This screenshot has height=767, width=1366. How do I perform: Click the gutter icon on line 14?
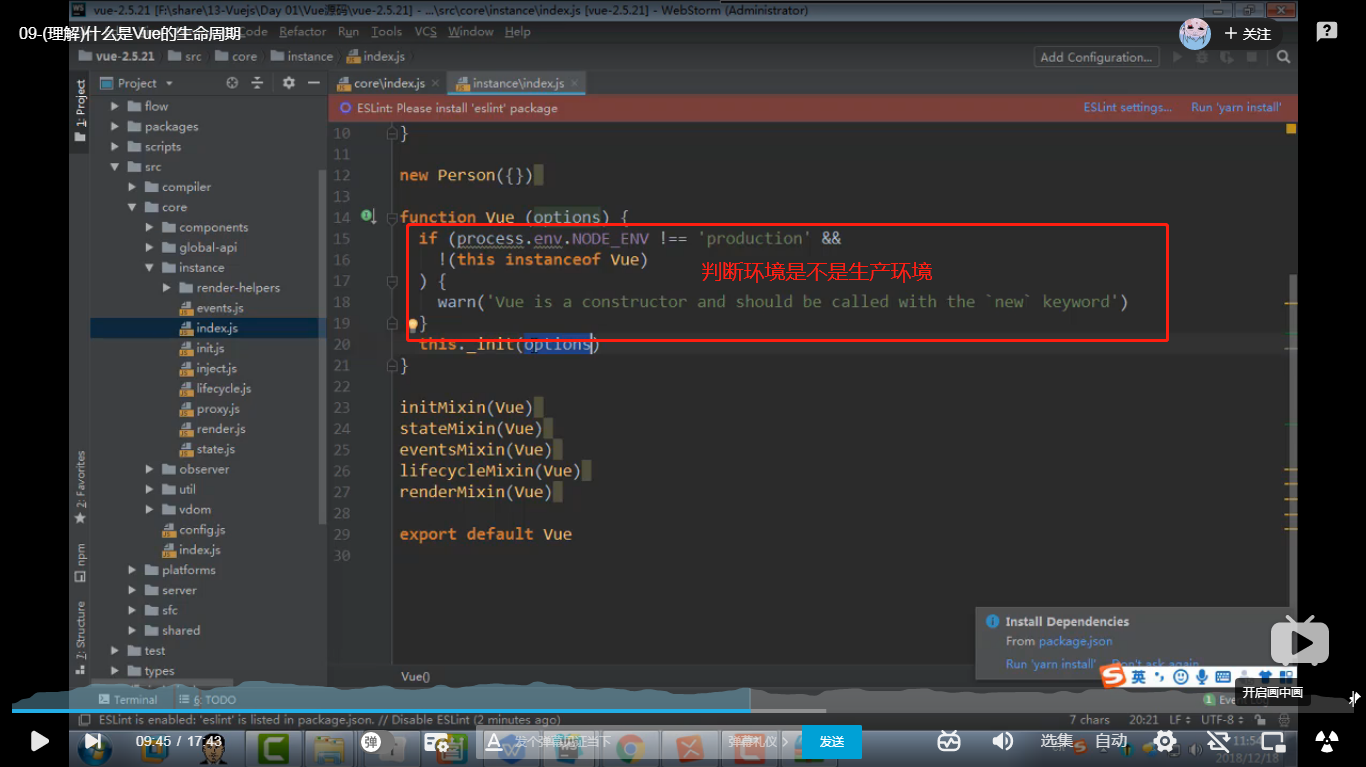(x=367, y=216)
